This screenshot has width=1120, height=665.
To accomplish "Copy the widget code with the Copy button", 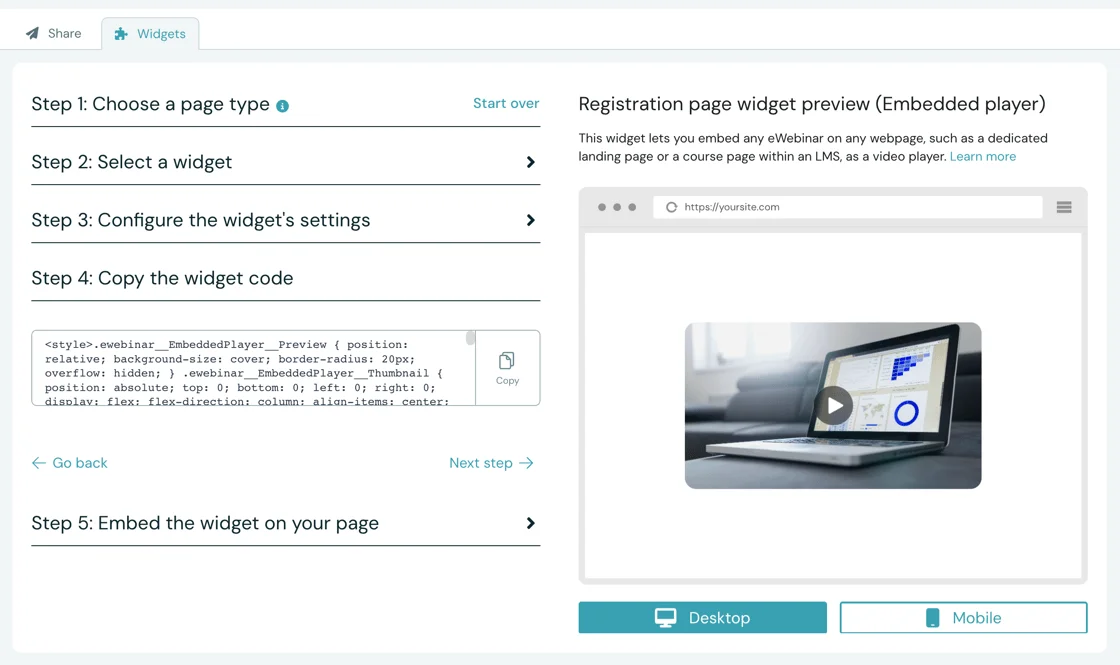I will click(x=507, y=368).
